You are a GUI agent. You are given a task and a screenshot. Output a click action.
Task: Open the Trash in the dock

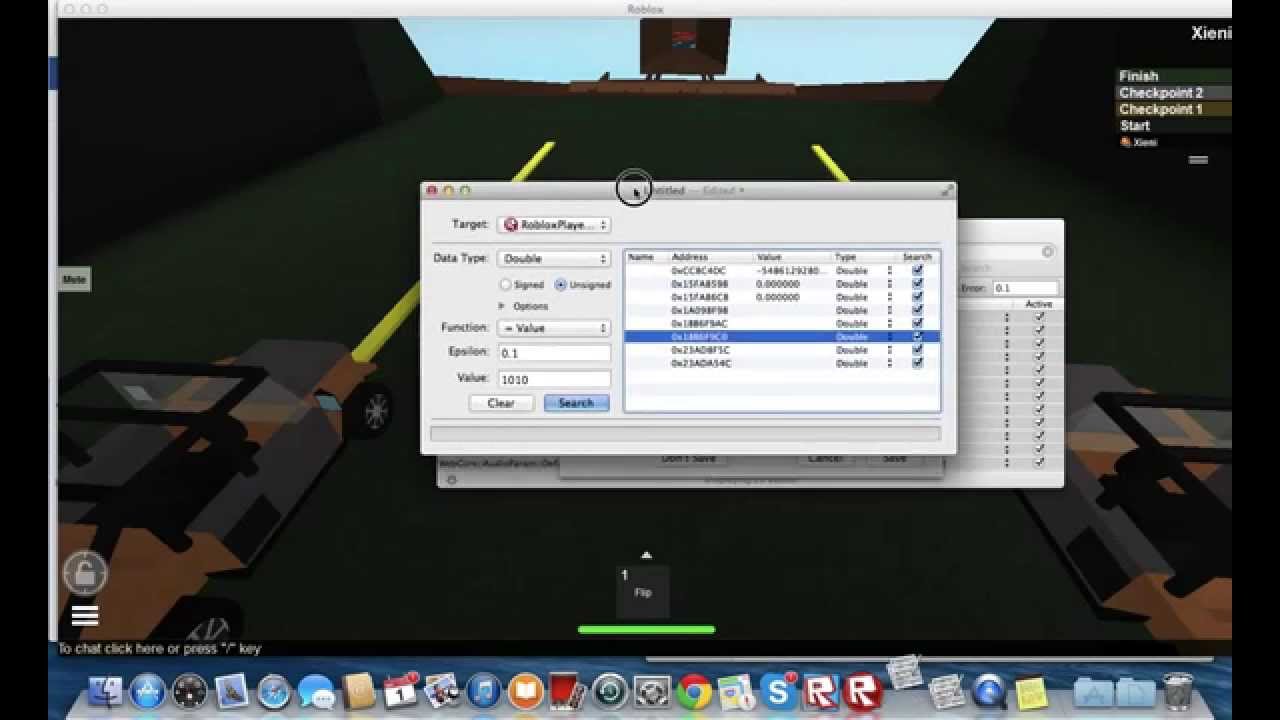click(1180, 692)
